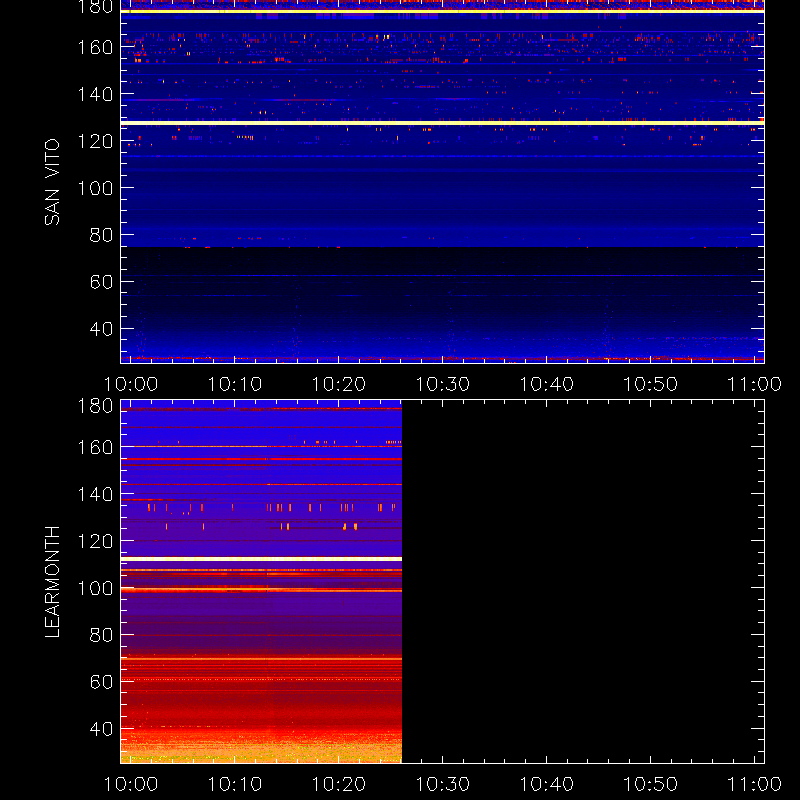
Task: Click the 10:00 time label under Learmonth plot
Action: coord(131,784)
